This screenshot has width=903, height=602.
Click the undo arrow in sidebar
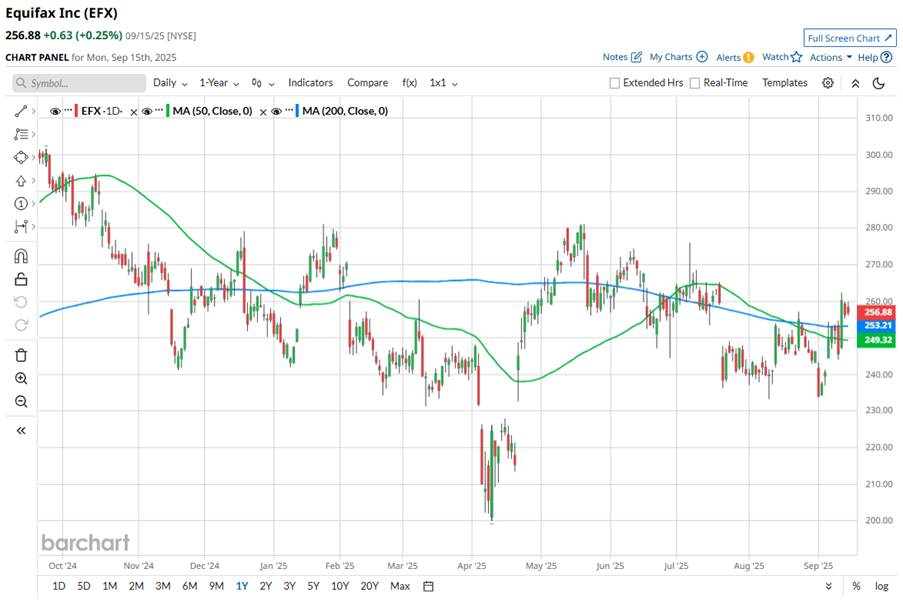click(x=21, y=302)
